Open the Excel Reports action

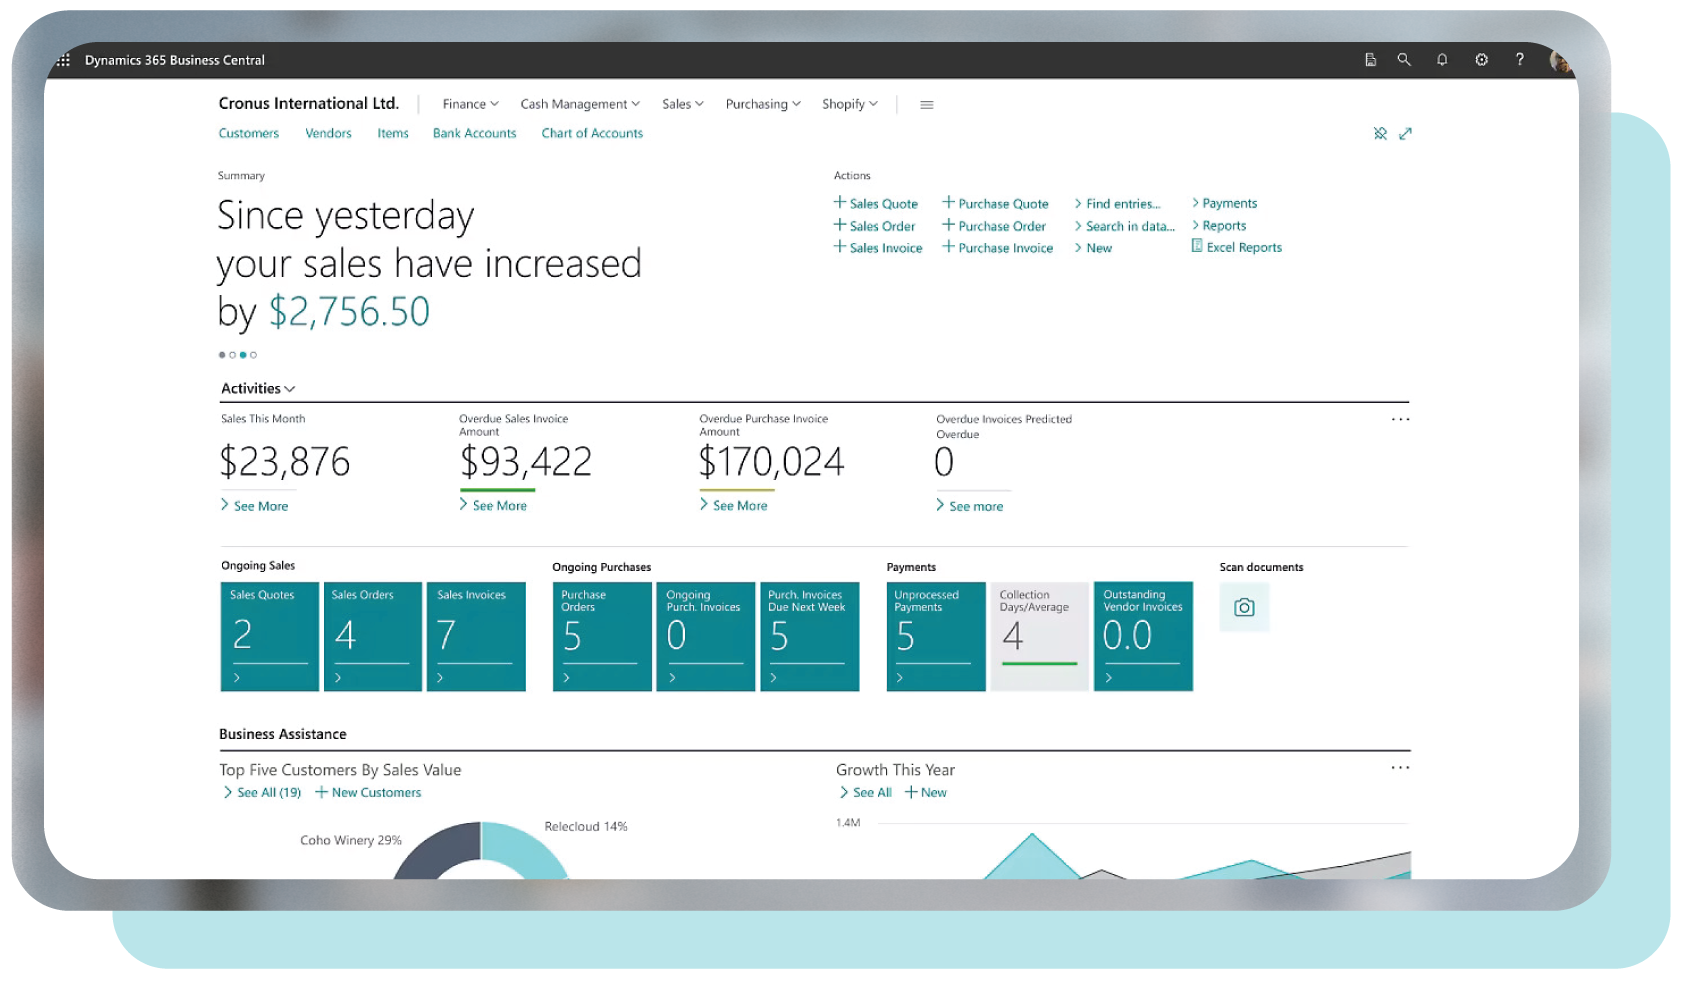coord(1237,247)
